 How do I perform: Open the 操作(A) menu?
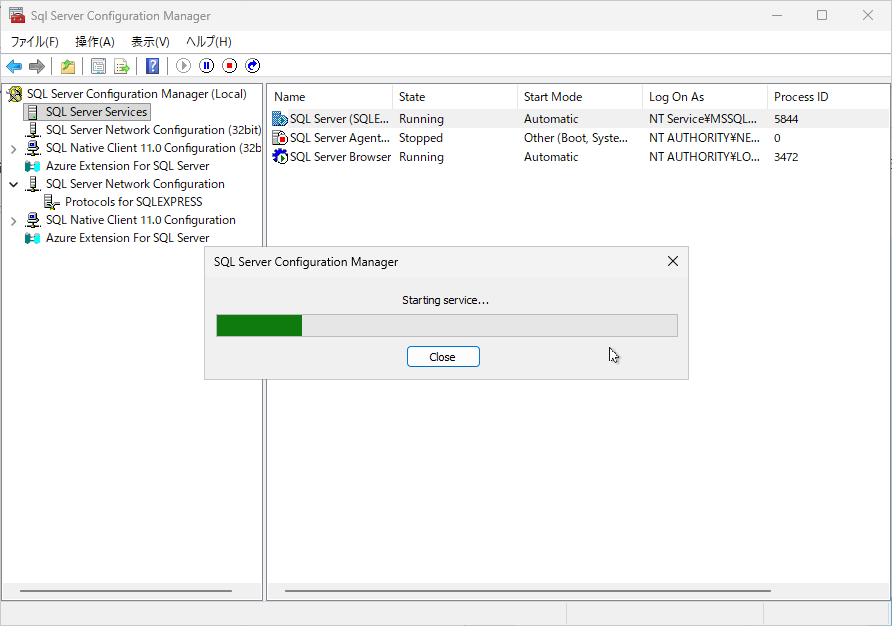[95, 41]
